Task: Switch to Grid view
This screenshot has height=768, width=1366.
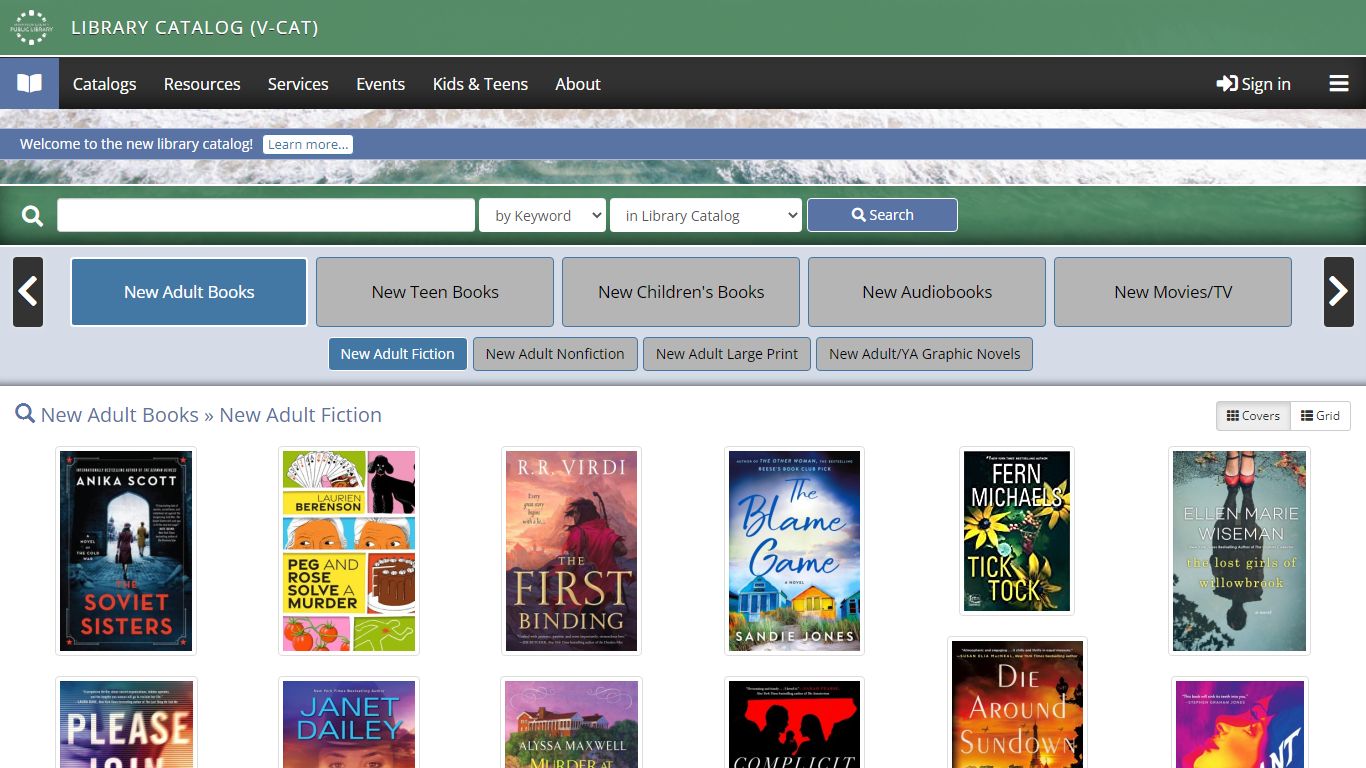Action: 1320,416
